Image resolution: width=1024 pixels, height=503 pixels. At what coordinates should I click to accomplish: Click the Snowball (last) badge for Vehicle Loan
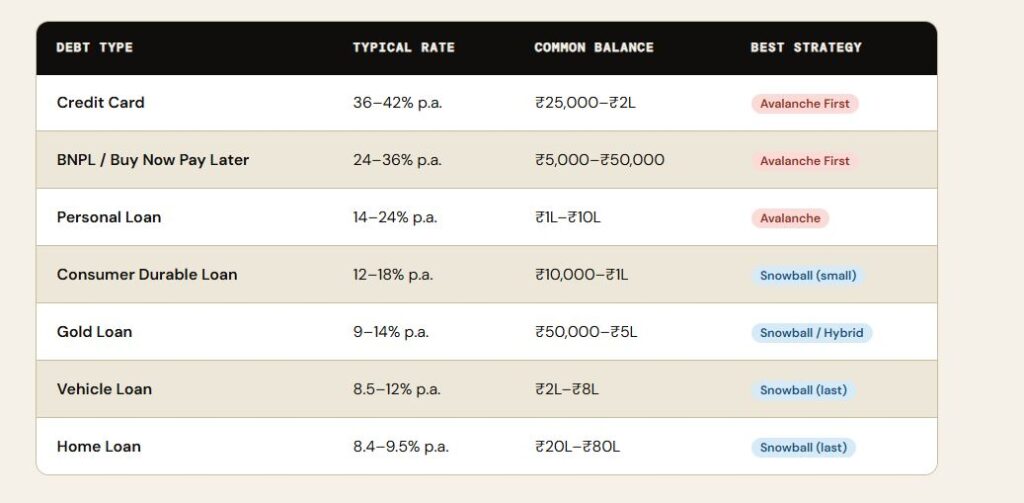(803, 390)
